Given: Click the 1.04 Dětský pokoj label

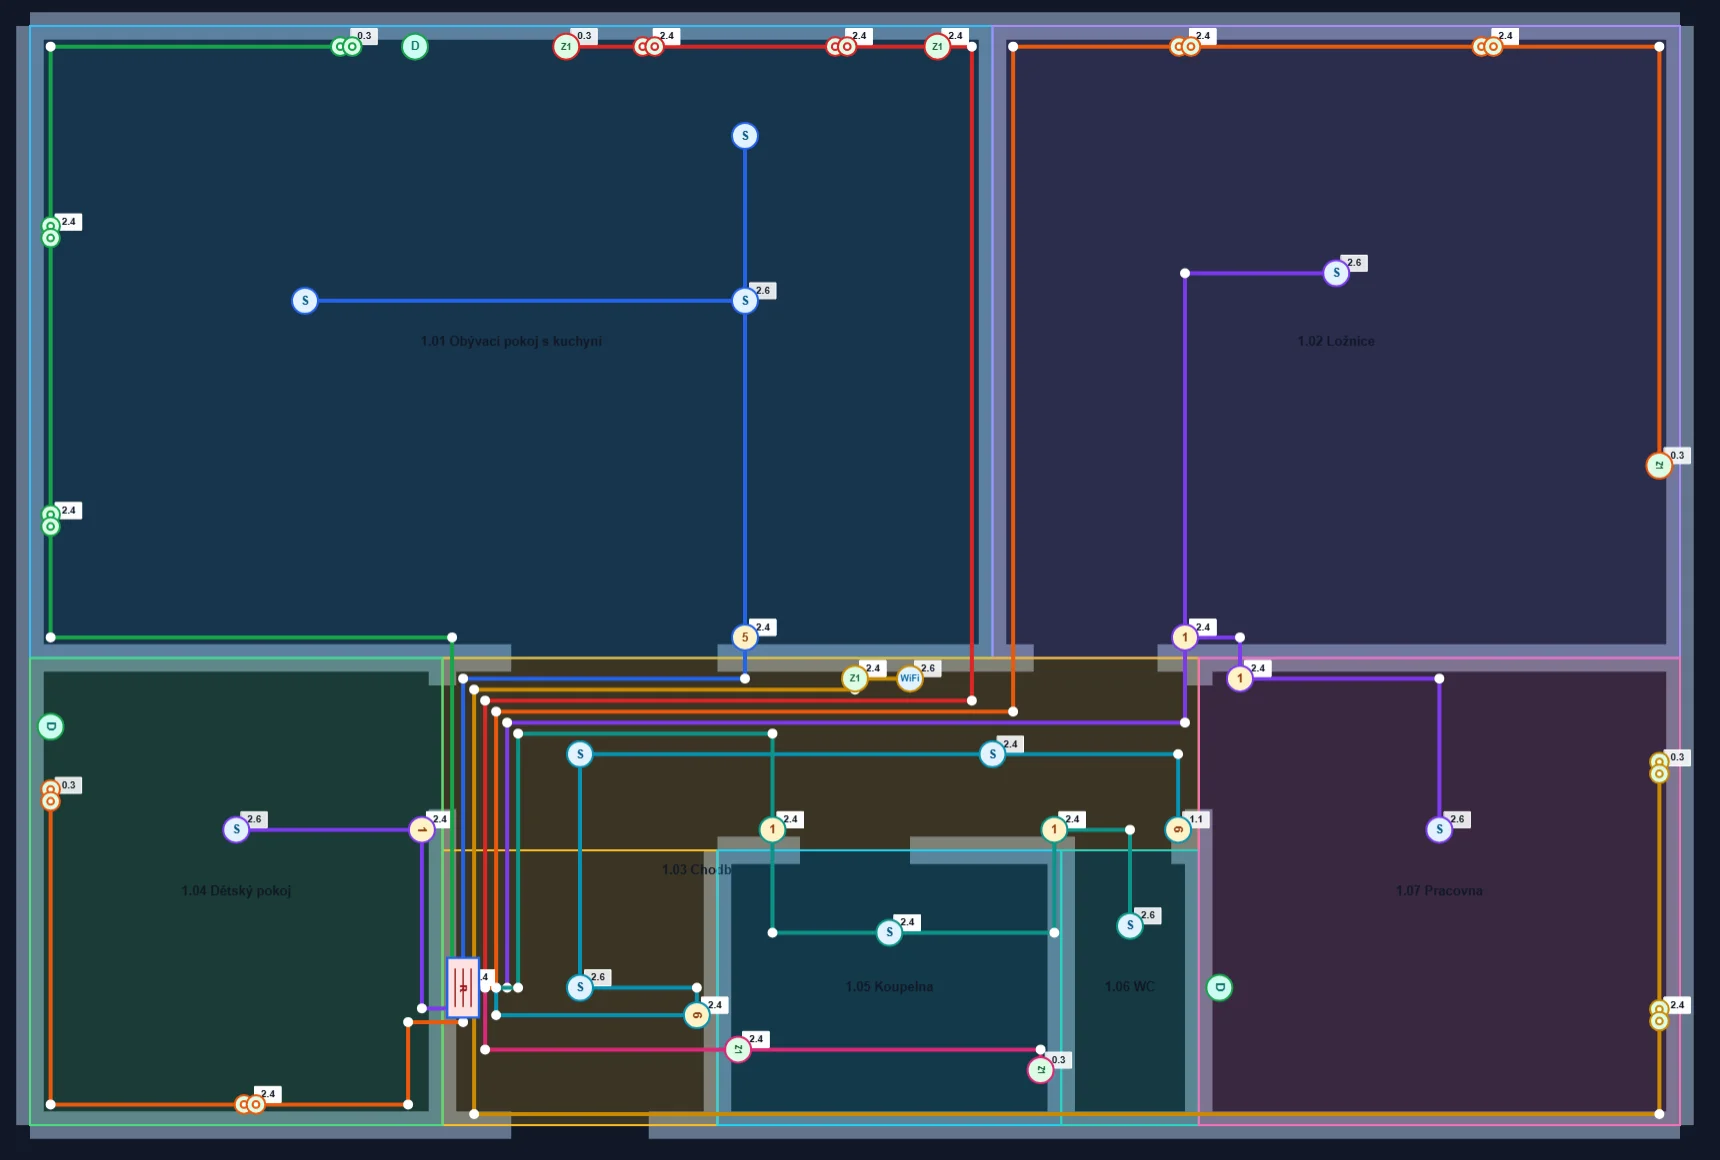Looking at the screenshot, I should tap(236, 890).
